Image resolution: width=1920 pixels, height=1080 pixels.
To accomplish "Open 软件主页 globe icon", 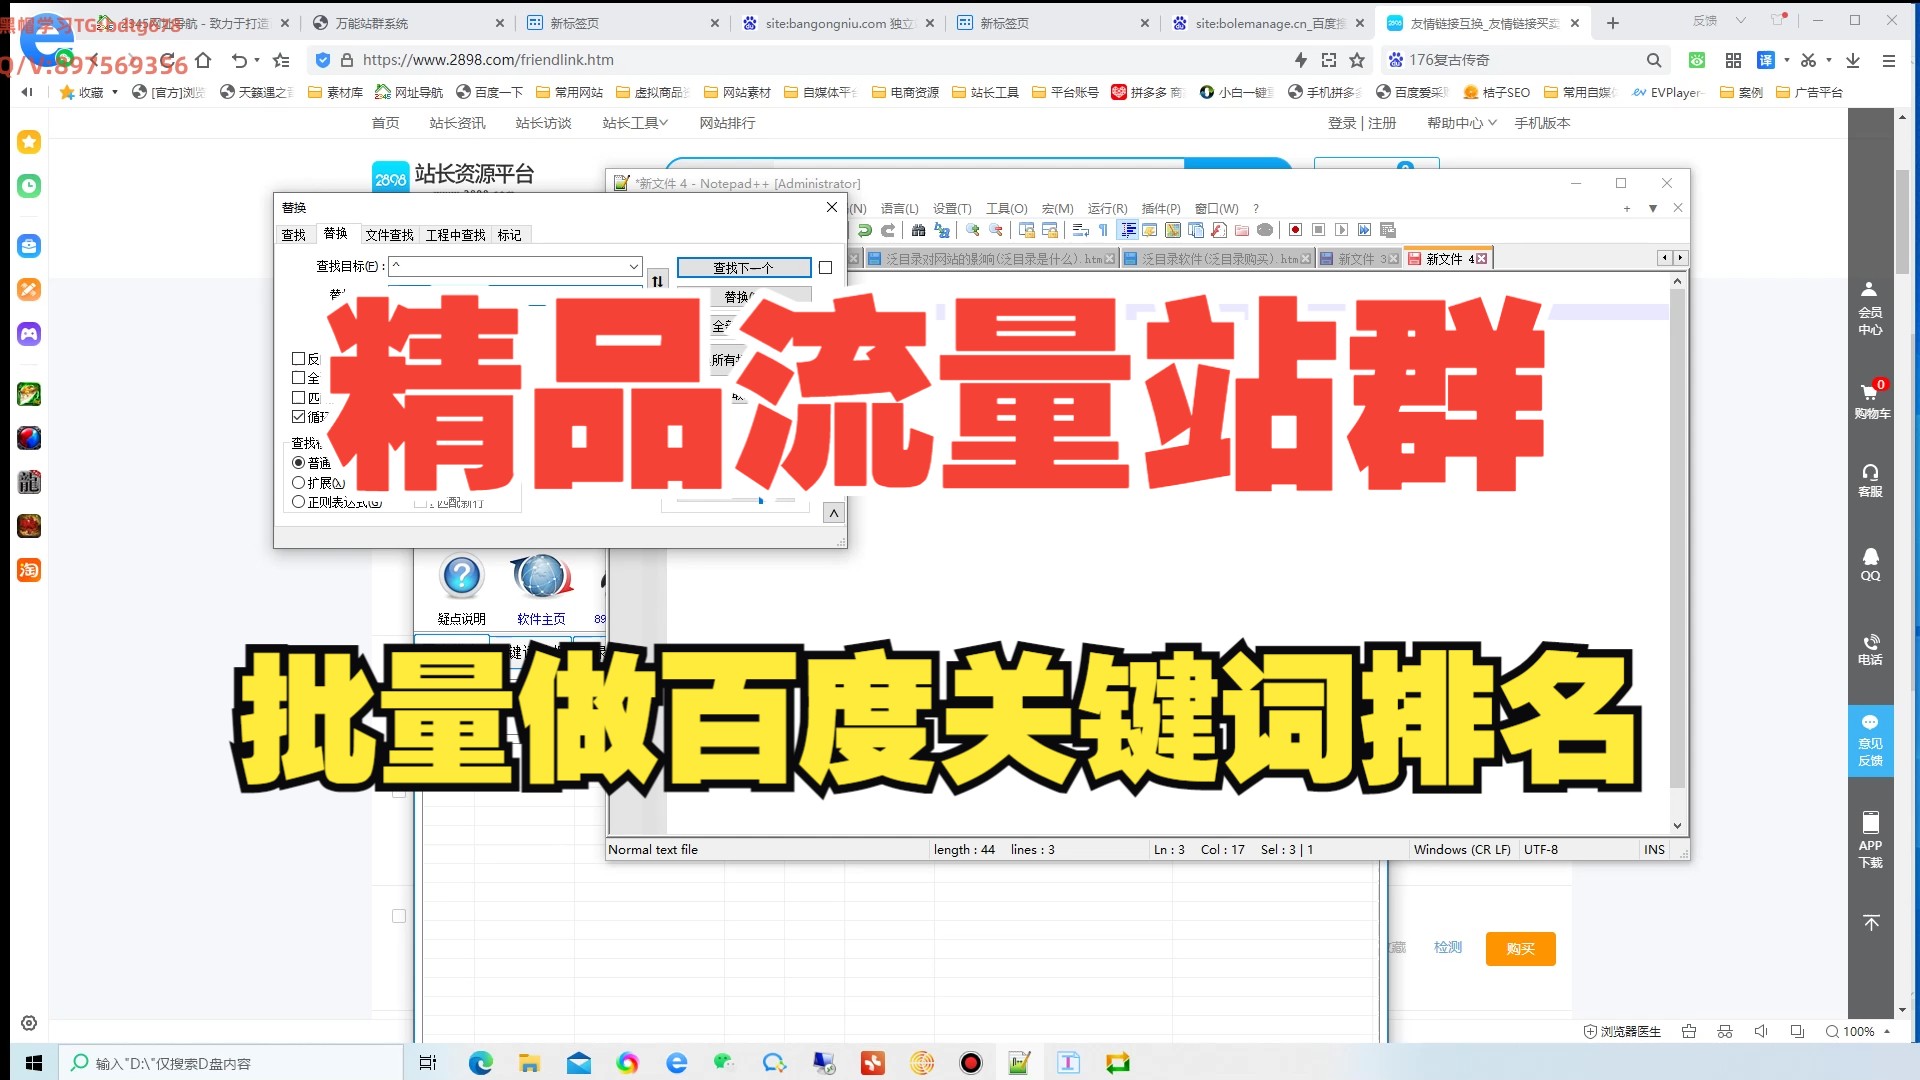I will click(x=541, y=590).
